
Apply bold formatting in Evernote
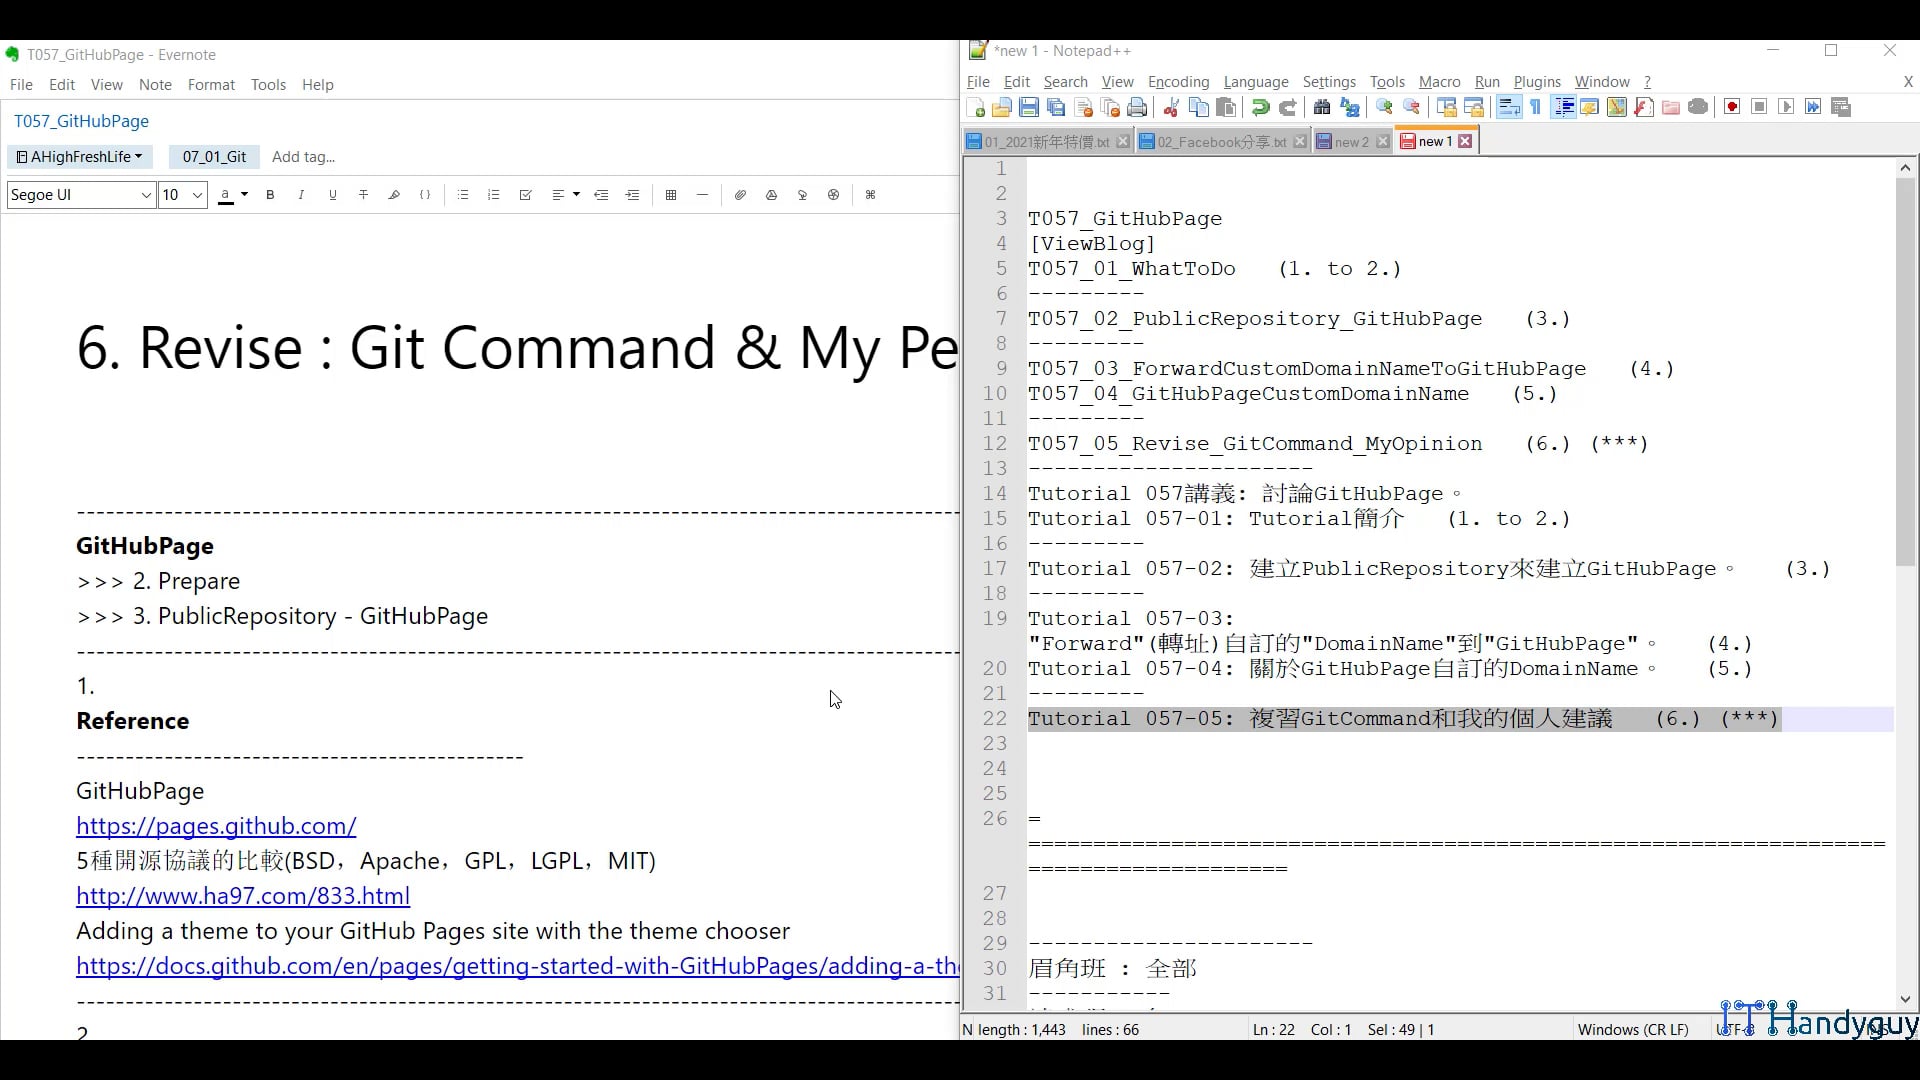[x=270, y=195]
